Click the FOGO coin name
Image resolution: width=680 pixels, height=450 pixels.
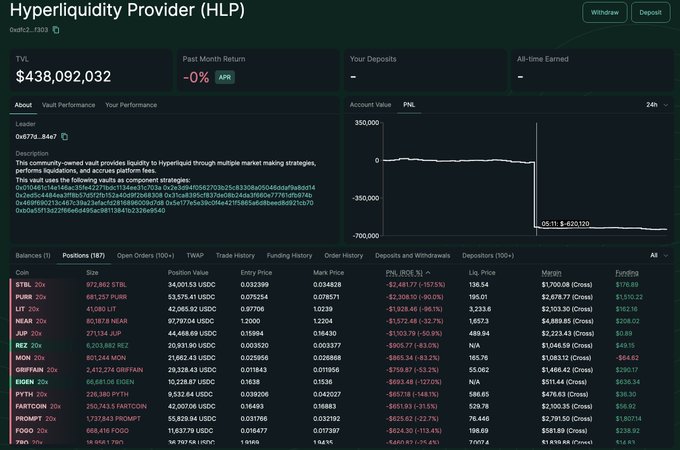[x=25, y=430]
